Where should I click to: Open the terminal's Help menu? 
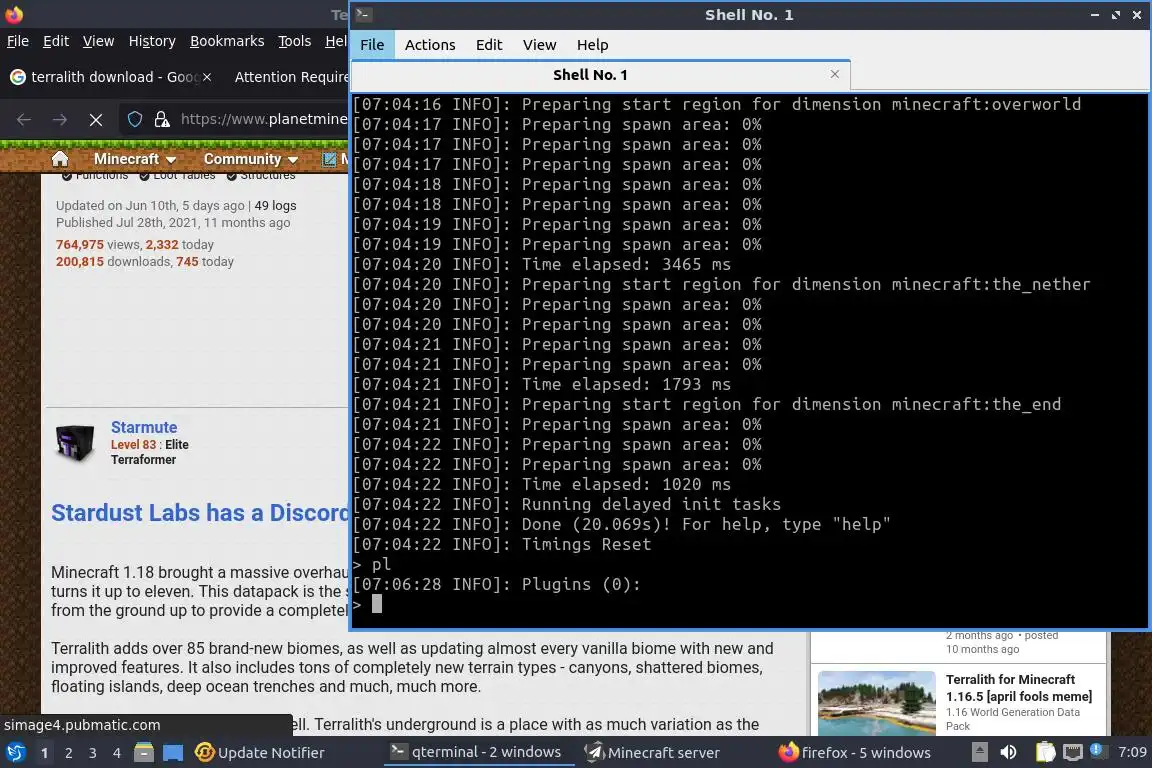point(592,45)
